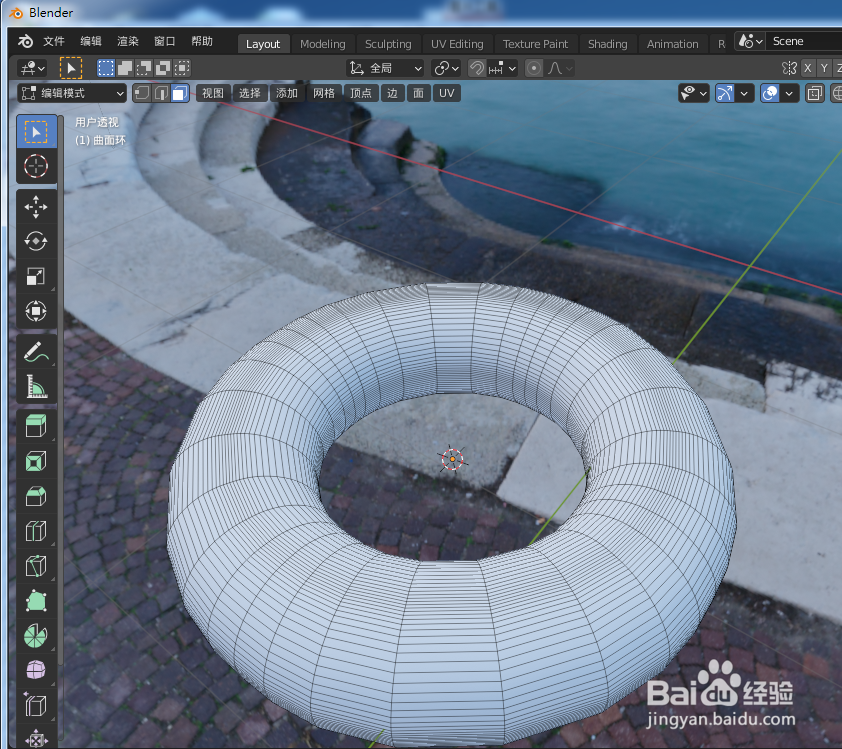The image size is (842, 749).
Task: Toggle snapping with the magnet icon
Action: point(476,67)
